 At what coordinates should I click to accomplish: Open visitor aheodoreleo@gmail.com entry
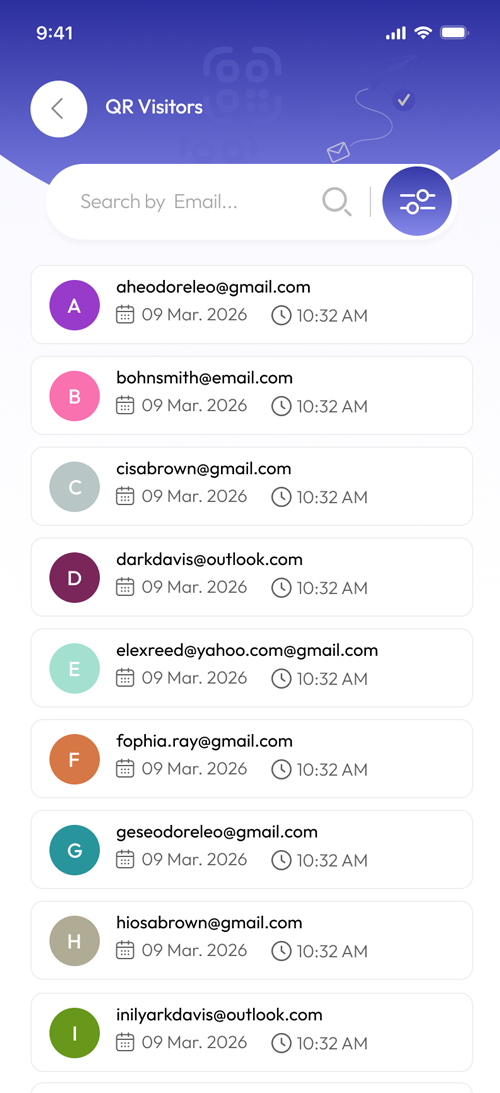252,305
